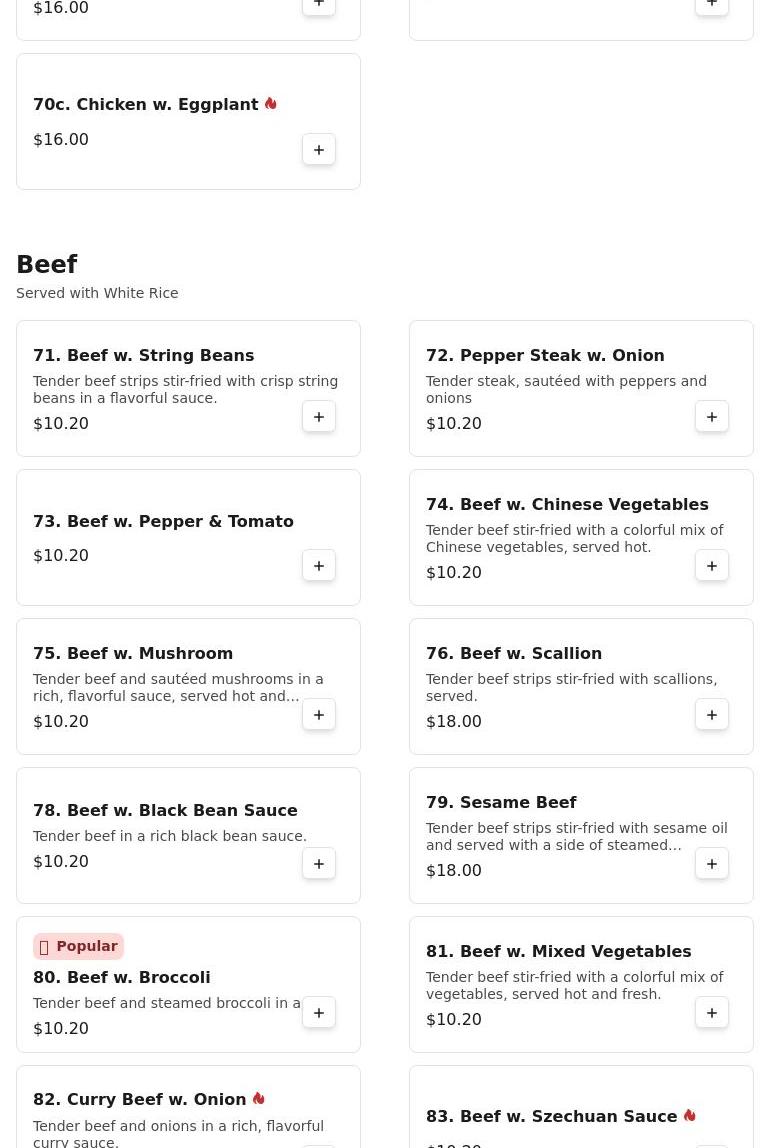
Task: Open the 82. Curry Beef w. Onion card
Action: click(x=188, y=1106)
